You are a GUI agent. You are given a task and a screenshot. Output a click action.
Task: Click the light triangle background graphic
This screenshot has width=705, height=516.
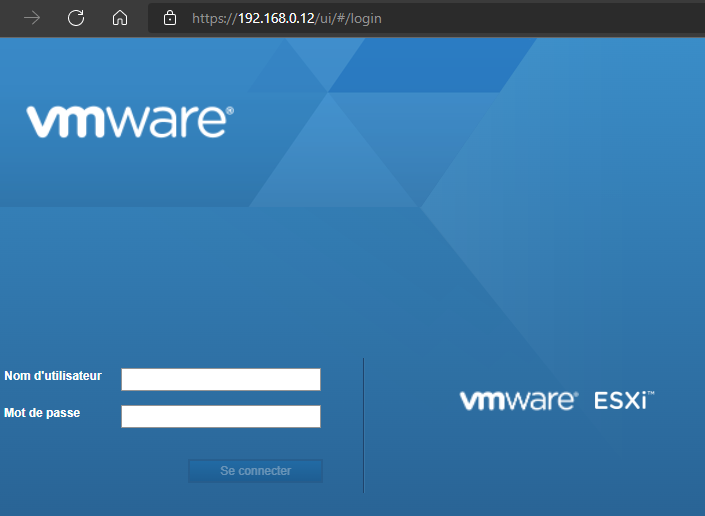(333, 150)
